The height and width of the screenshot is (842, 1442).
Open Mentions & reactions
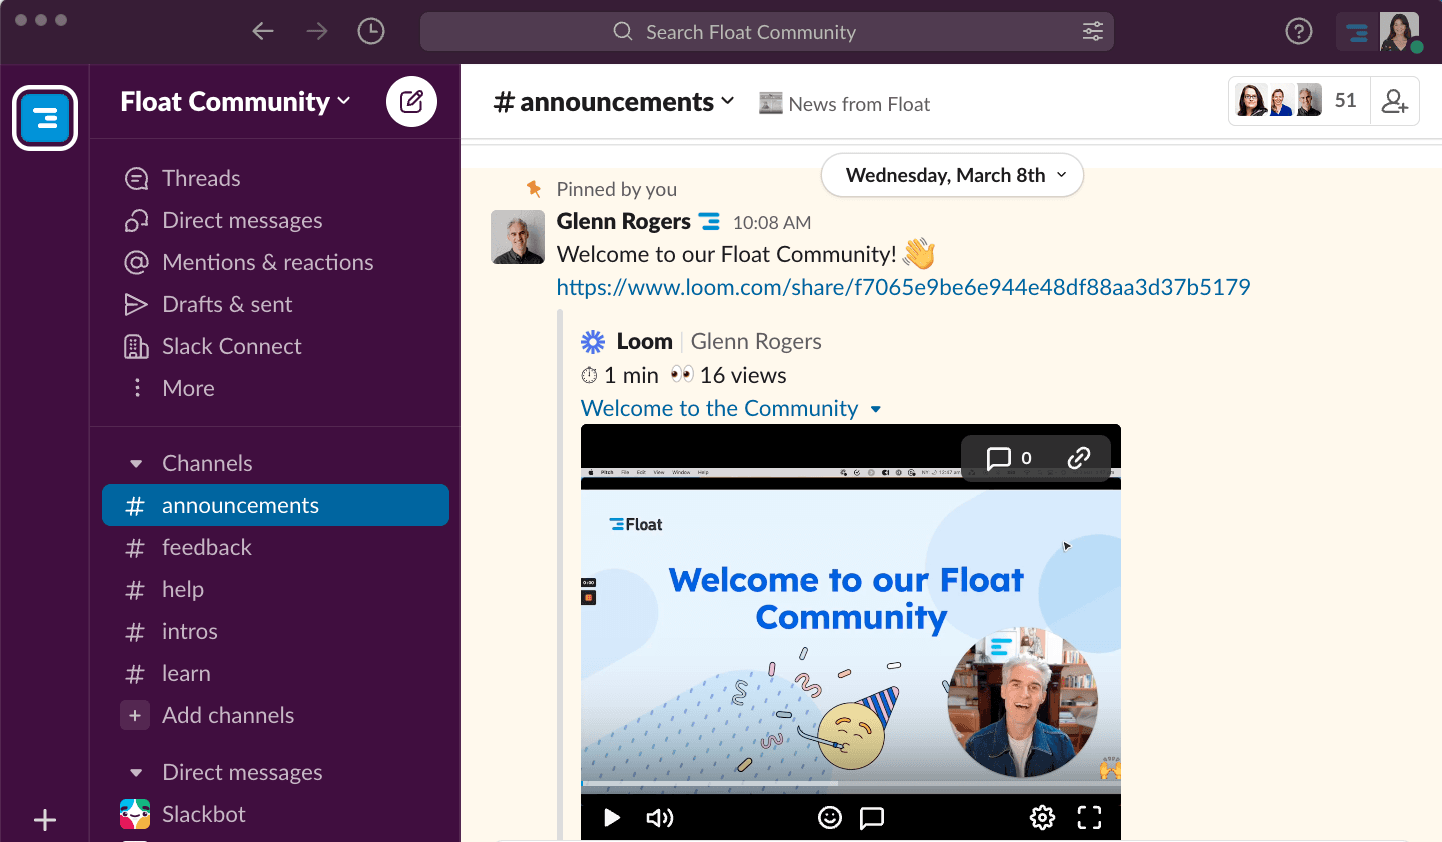(x=267, y=262)
